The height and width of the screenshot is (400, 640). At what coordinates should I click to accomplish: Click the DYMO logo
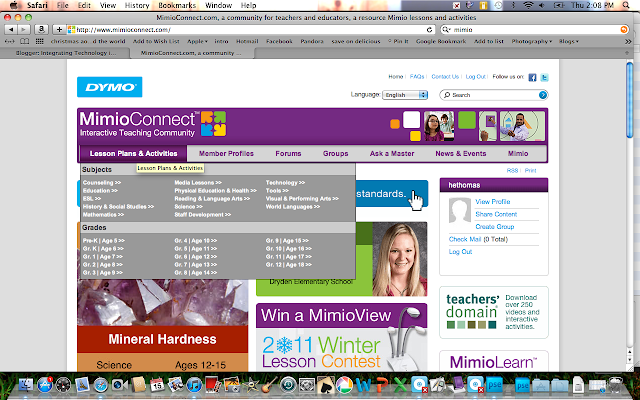click(x=109, y=87)
